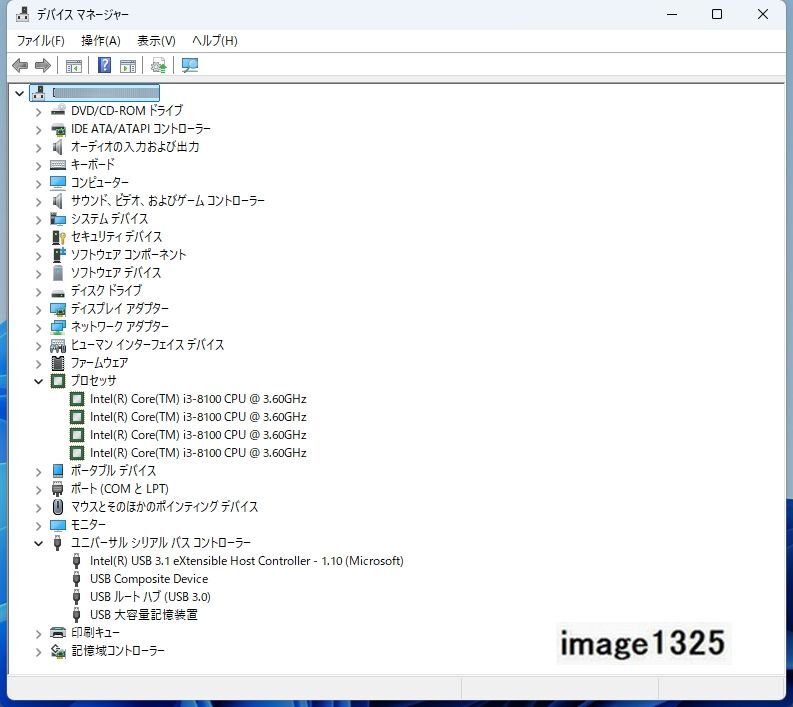Collapse ユニバーサル シリアル バス コントローラー category
This screenshot has height=707, width=793.
point(38,544)
